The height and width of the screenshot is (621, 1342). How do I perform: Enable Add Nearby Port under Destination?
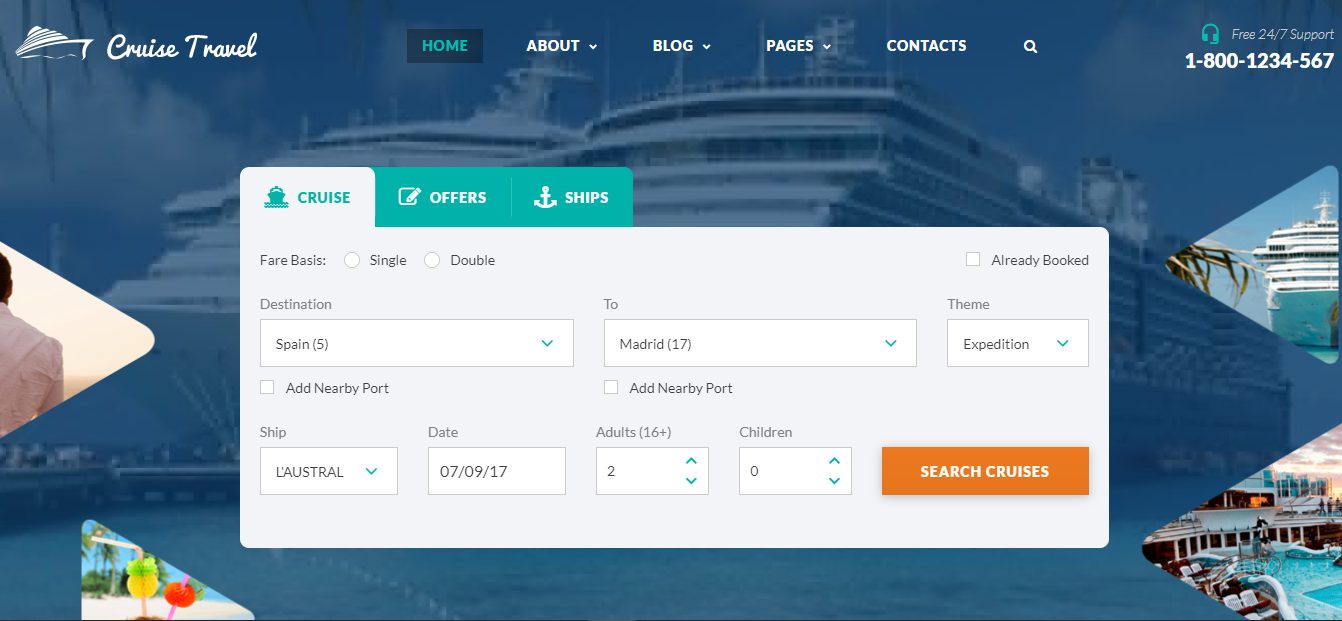tap(267, 388)
